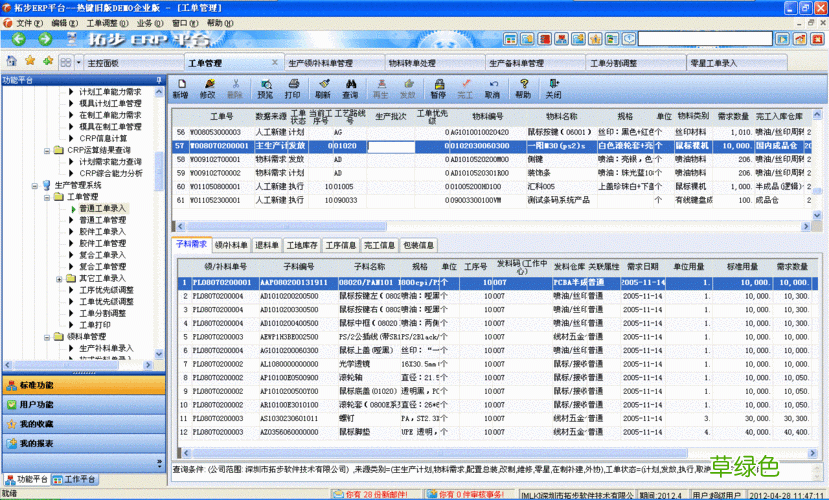Click the 查询 (Query) toolbar icon
The height and width of the screenshot is (500, 829).
click(350, 88)
